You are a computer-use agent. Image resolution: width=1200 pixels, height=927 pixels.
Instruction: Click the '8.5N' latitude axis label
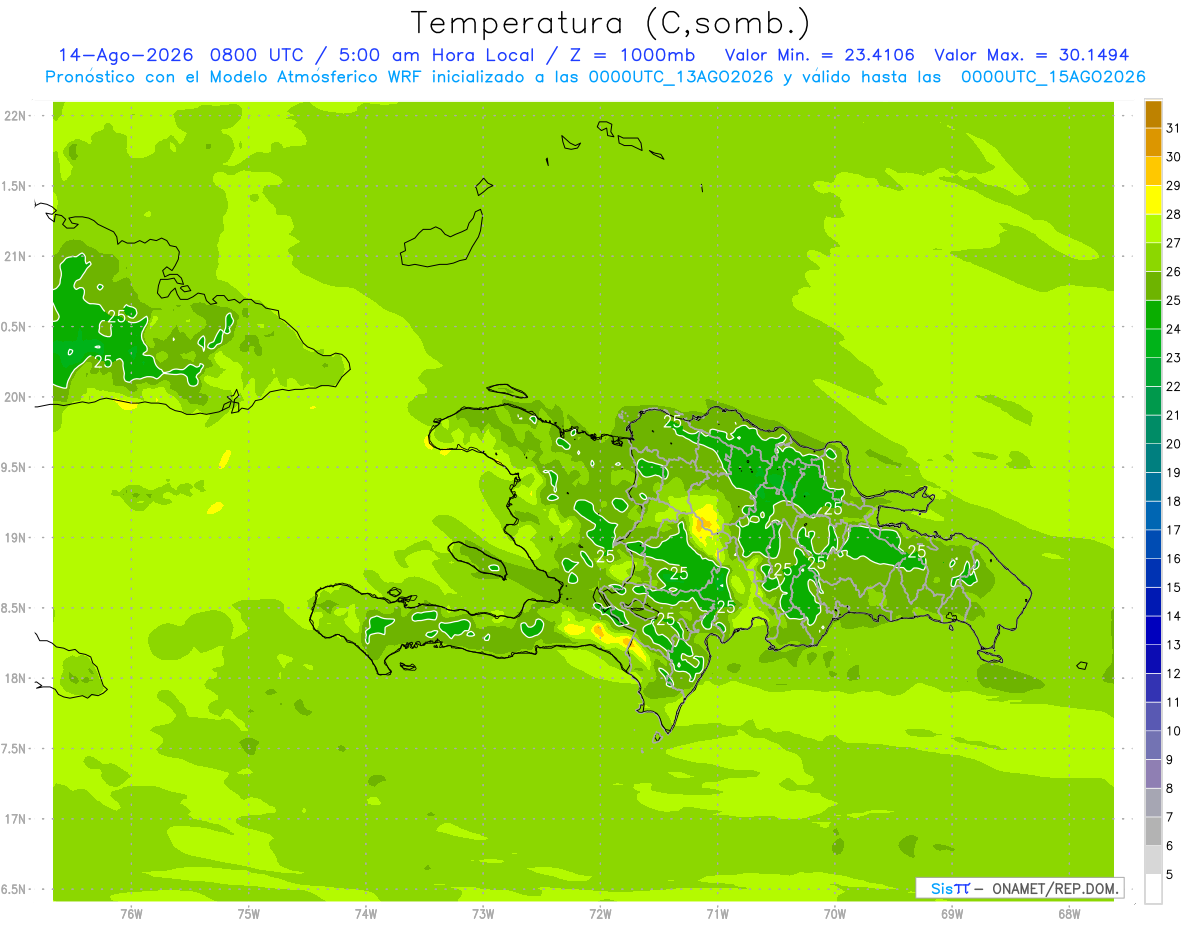coord(15,608)
